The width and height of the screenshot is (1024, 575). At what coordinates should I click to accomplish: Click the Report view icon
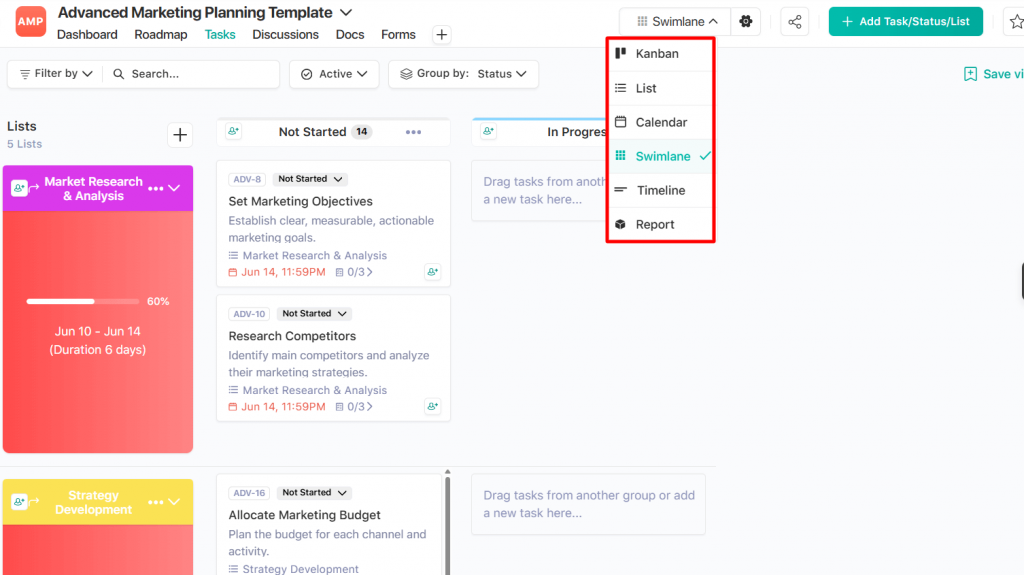(x=620, y=224)
